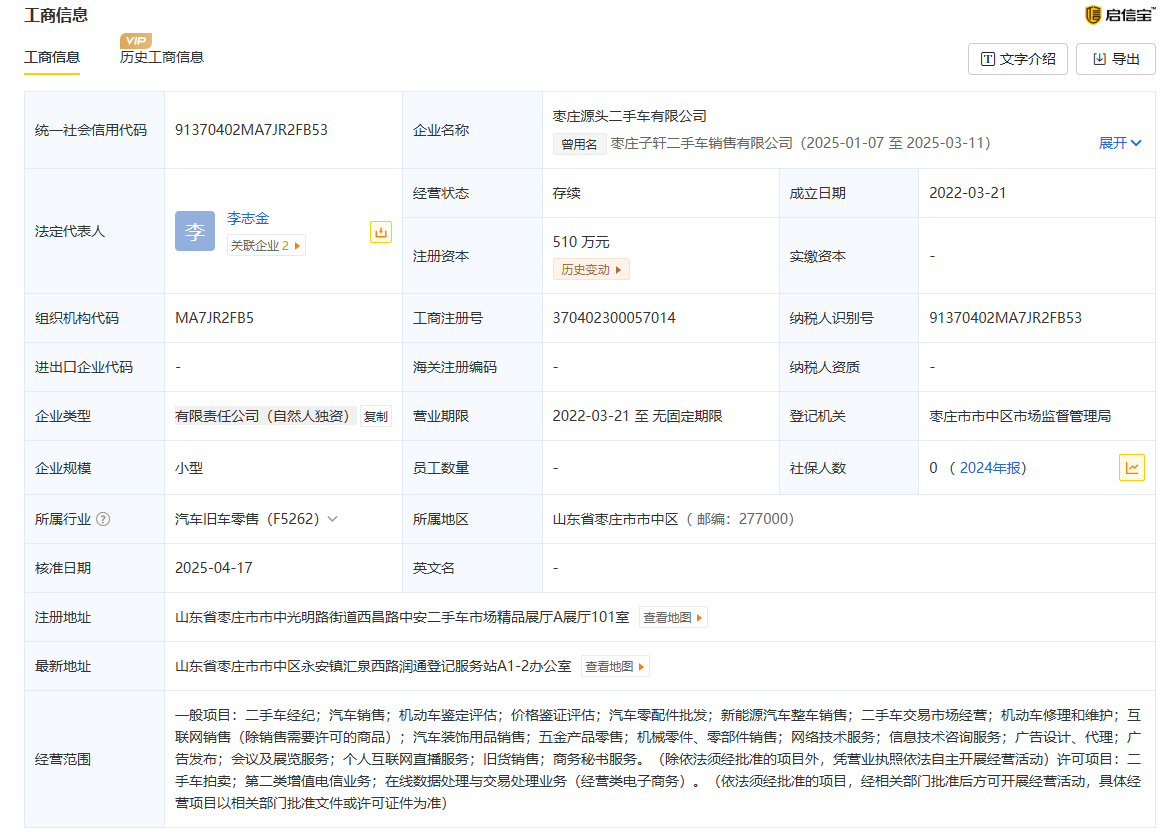The image size is (1164, 833).
Task: Expand the 汽车旧车零售 (F5262) industry chevron
Action: click(332, 519)
